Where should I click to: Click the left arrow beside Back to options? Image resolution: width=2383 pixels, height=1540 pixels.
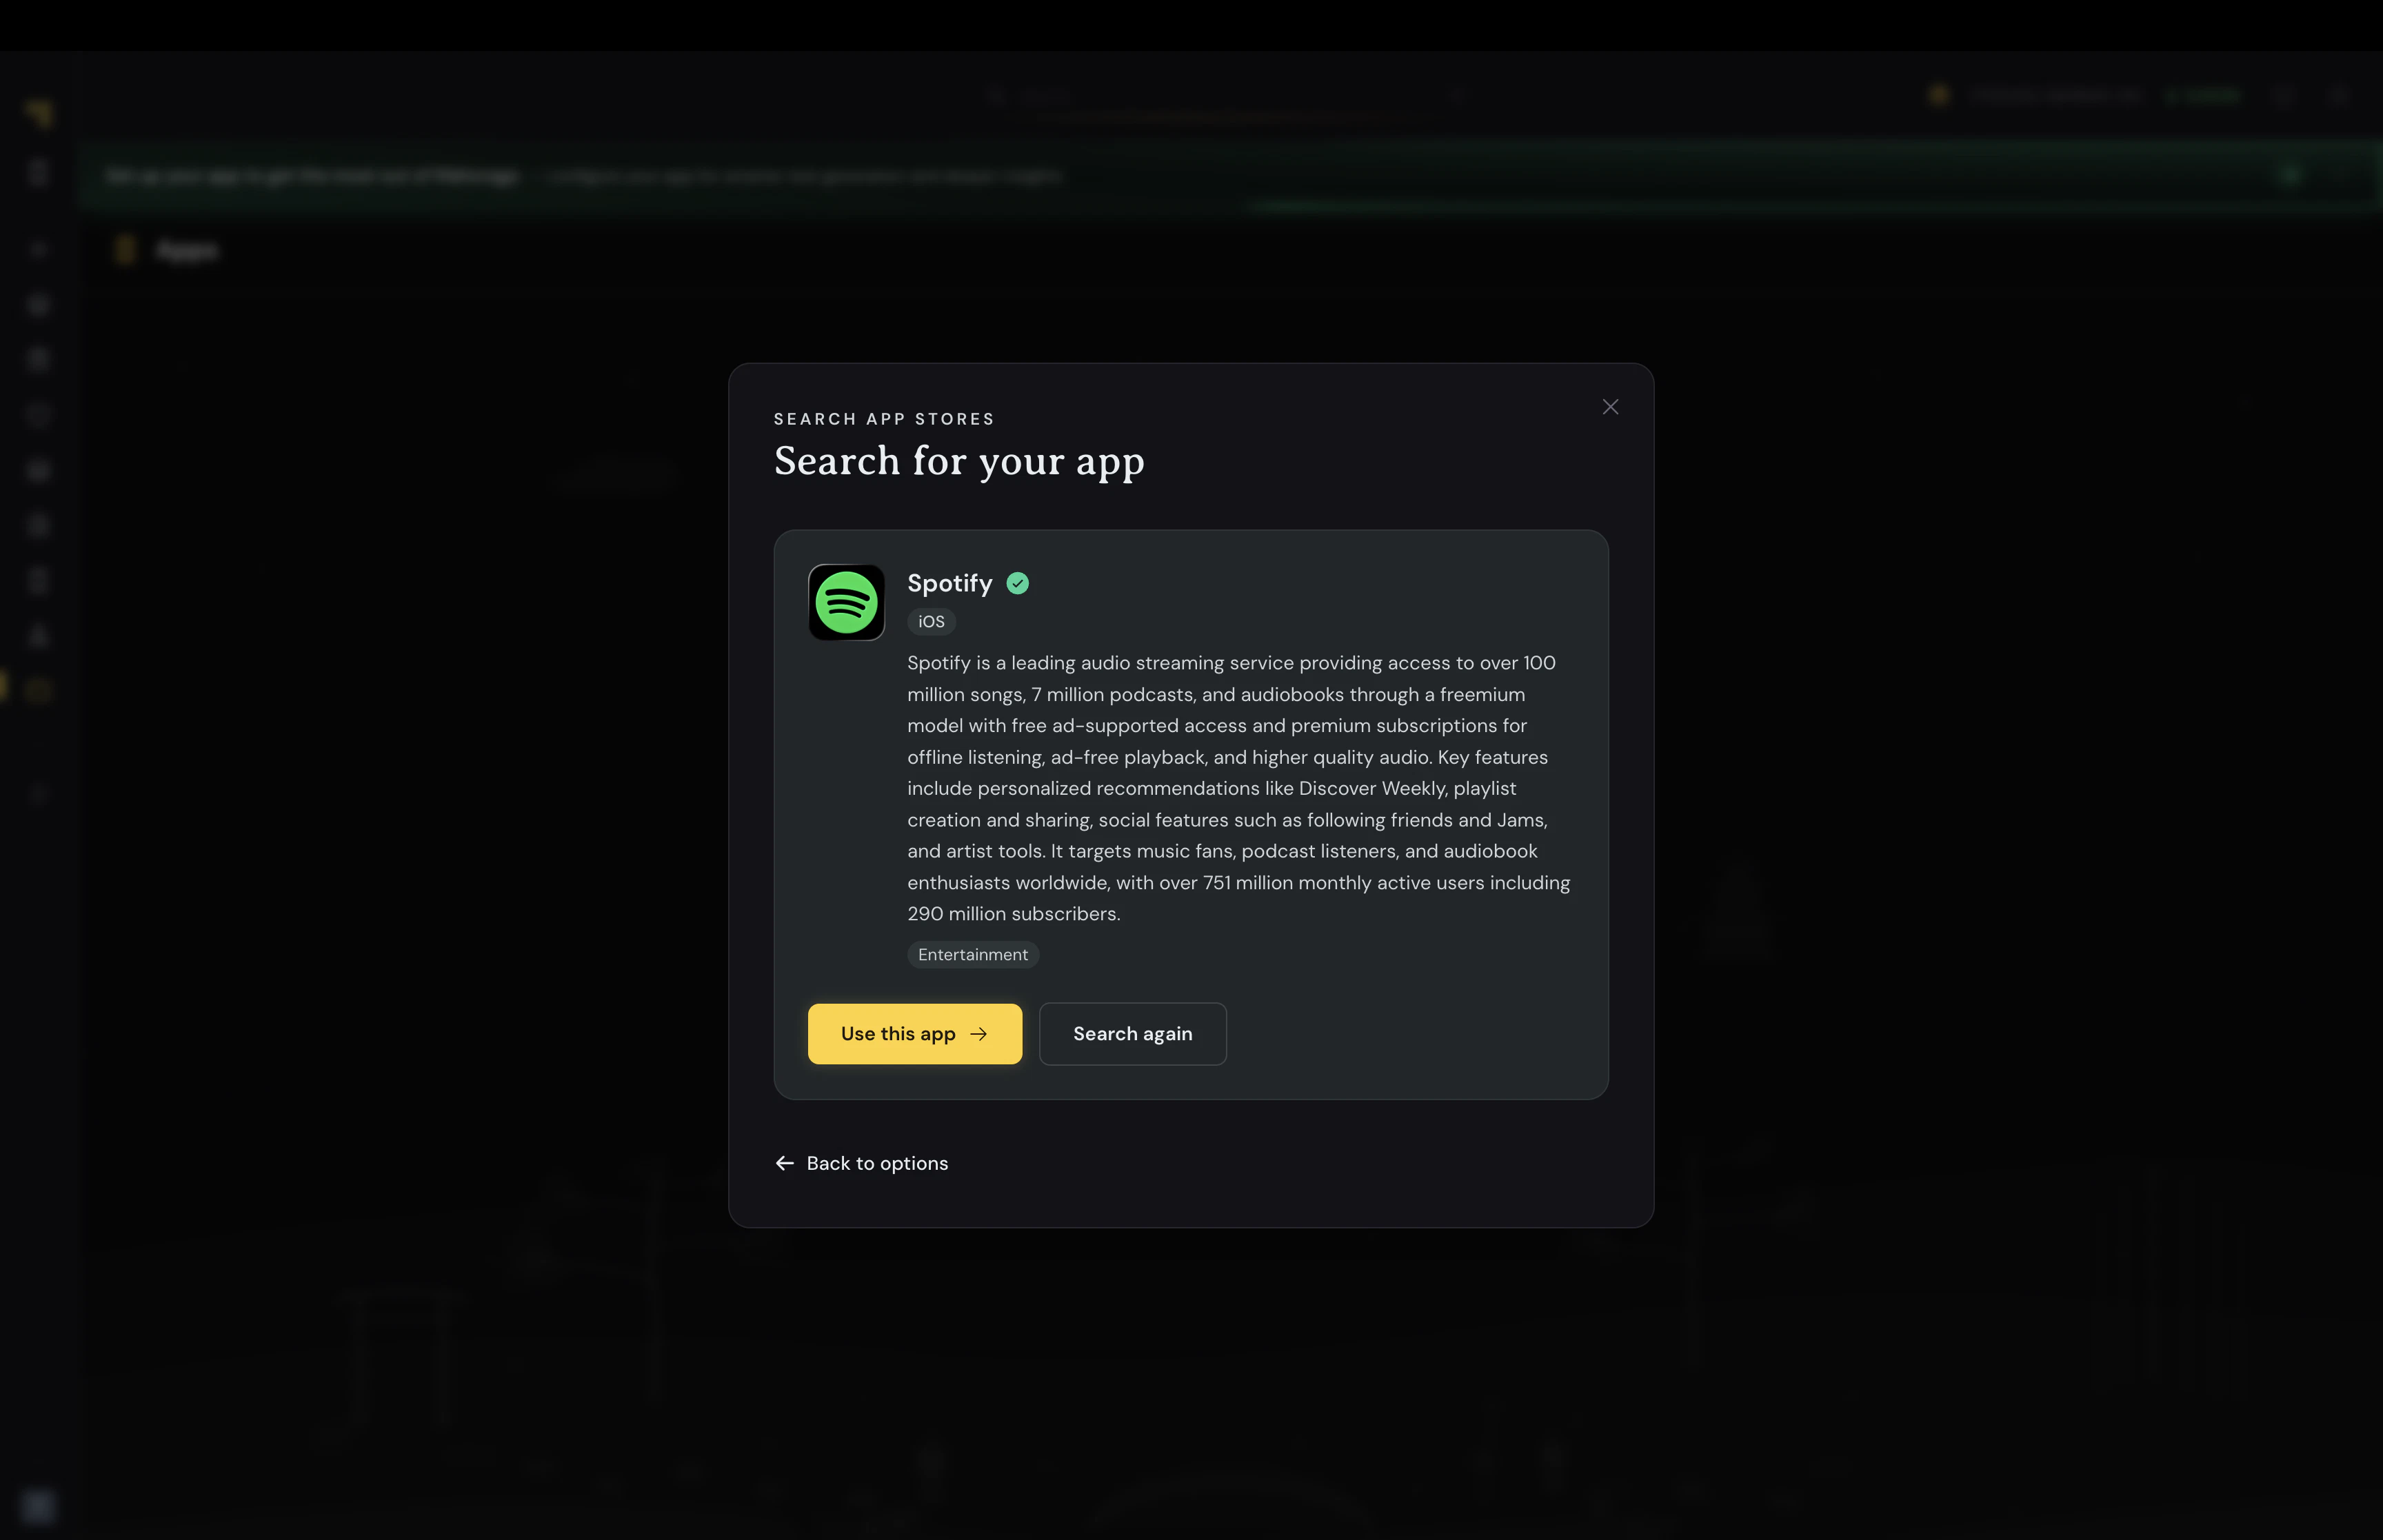[x=784, y=1163]
